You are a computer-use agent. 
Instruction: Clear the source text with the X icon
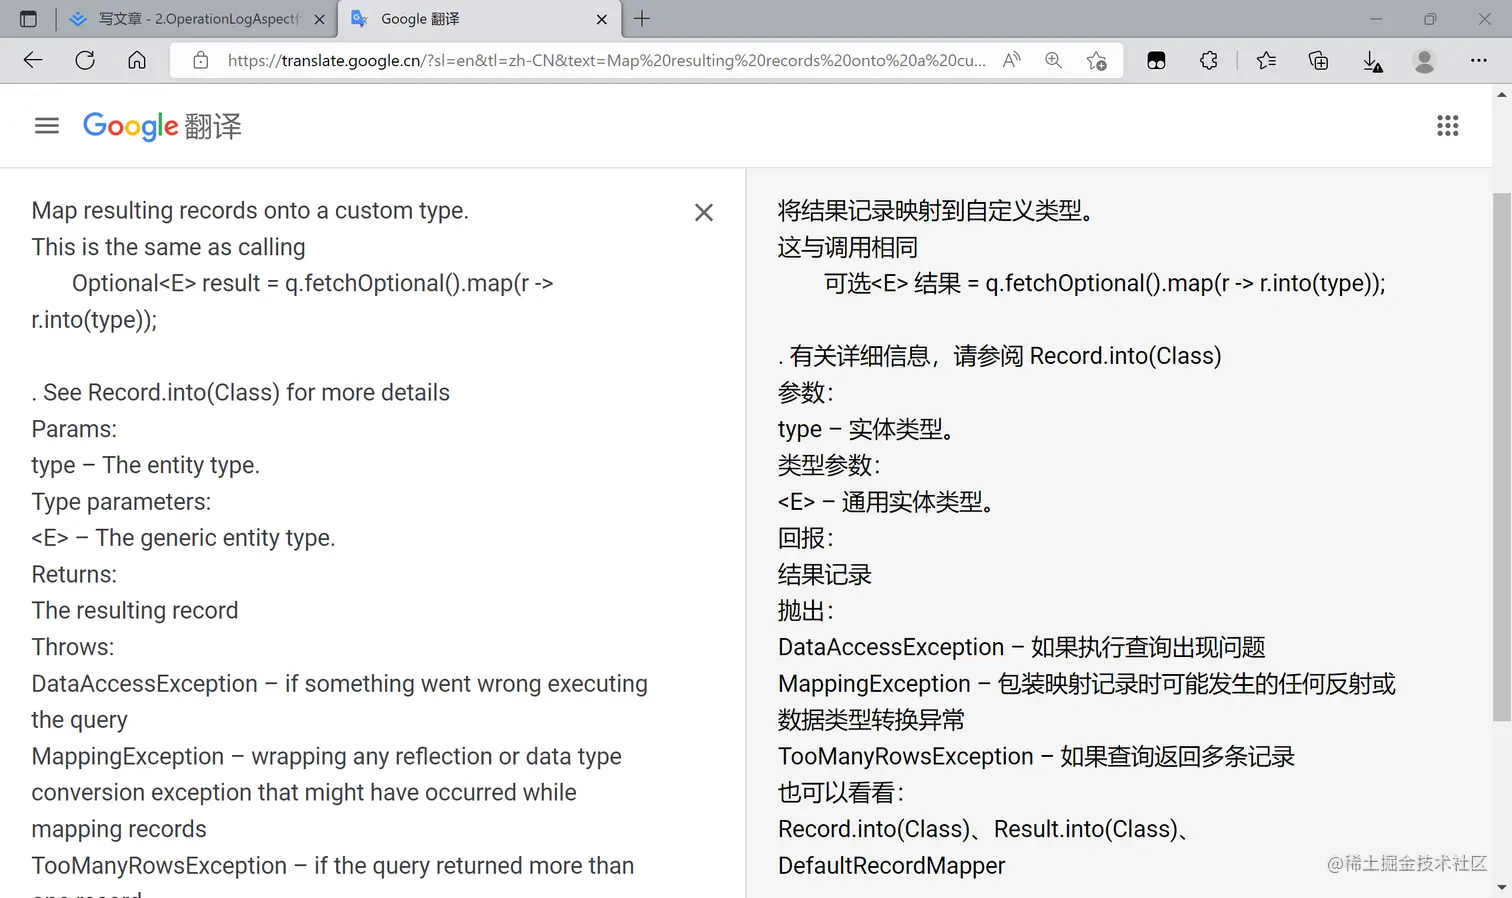[704, 212]
